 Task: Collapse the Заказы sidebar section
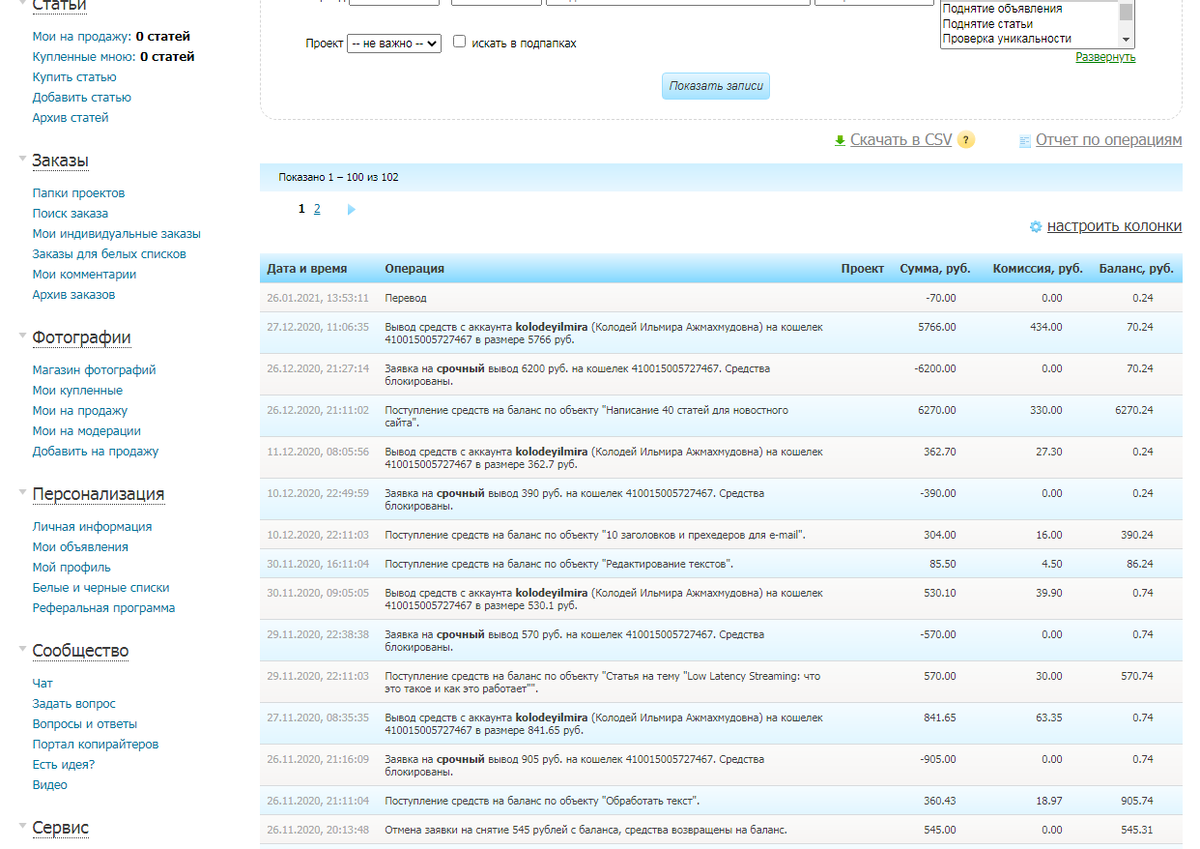click(x=23, y=160)
